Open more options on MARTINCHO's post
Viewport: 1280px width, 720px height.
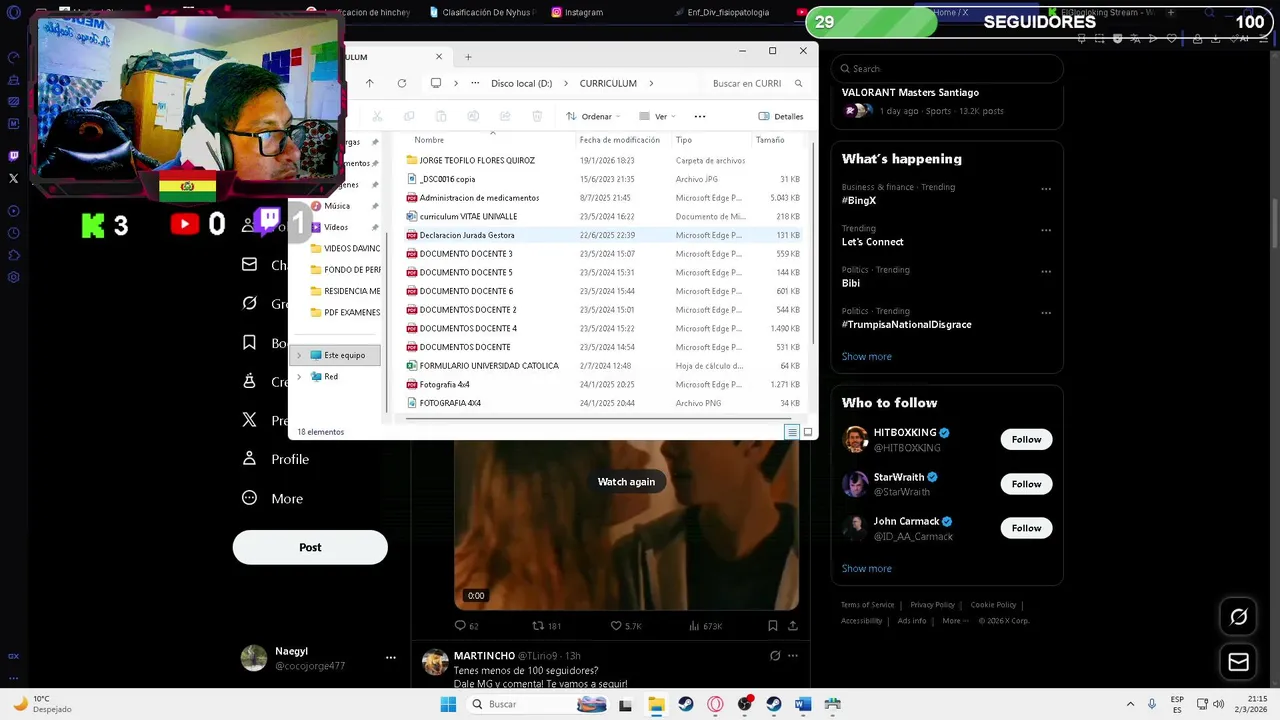[793, 656]
